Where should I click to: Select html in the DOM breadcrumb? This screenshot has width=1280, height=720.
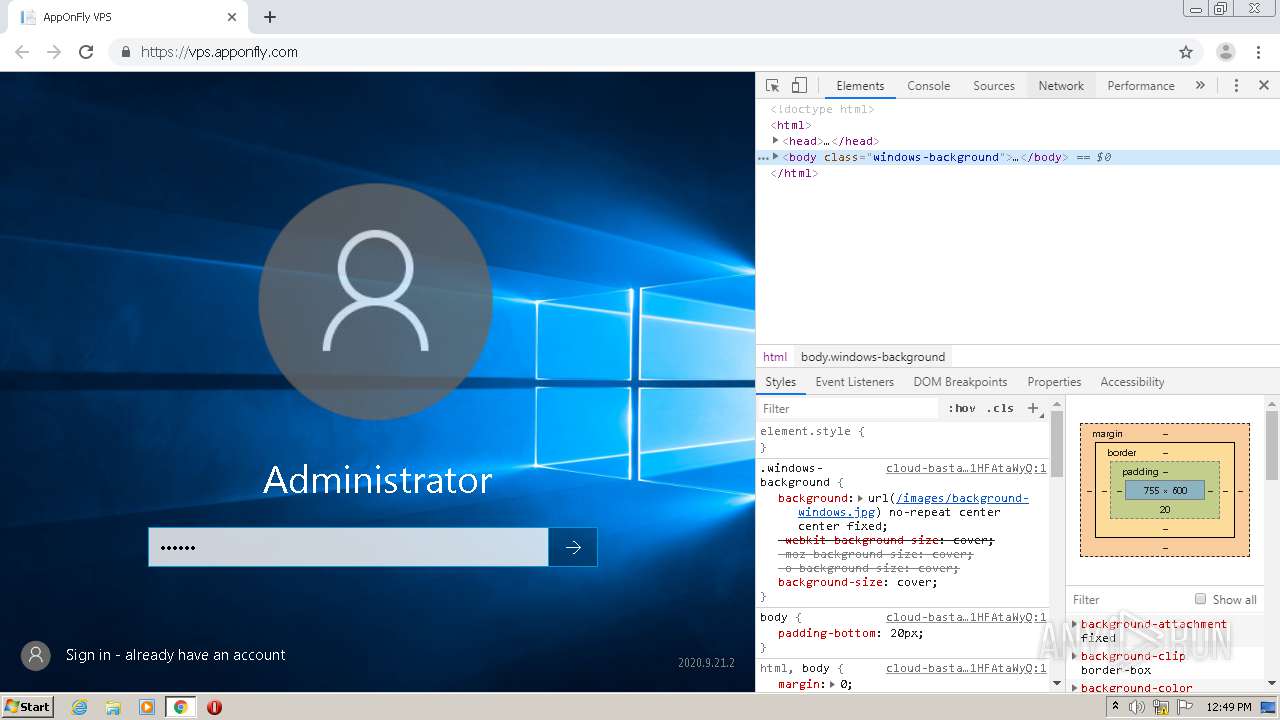pyautogui.click(x=775, y=357)
